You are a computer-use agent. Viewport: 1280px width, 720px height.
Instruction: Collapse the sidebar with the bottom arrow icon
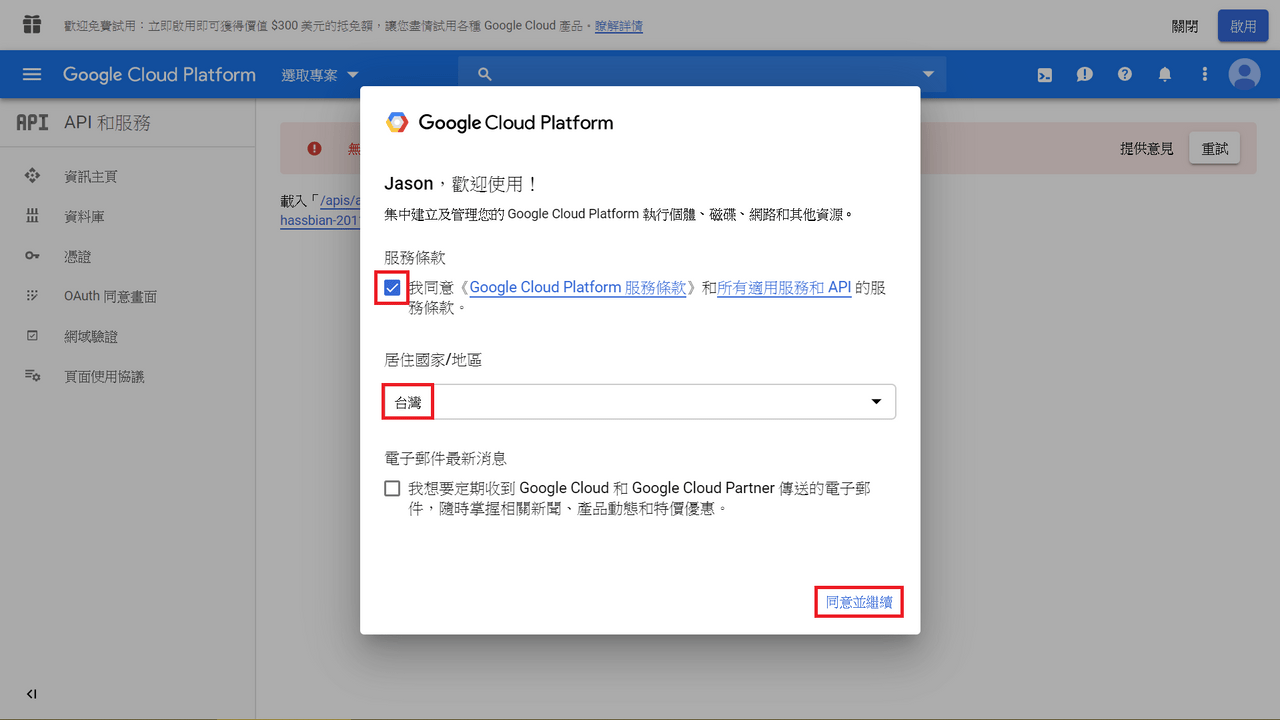(32, 694)
